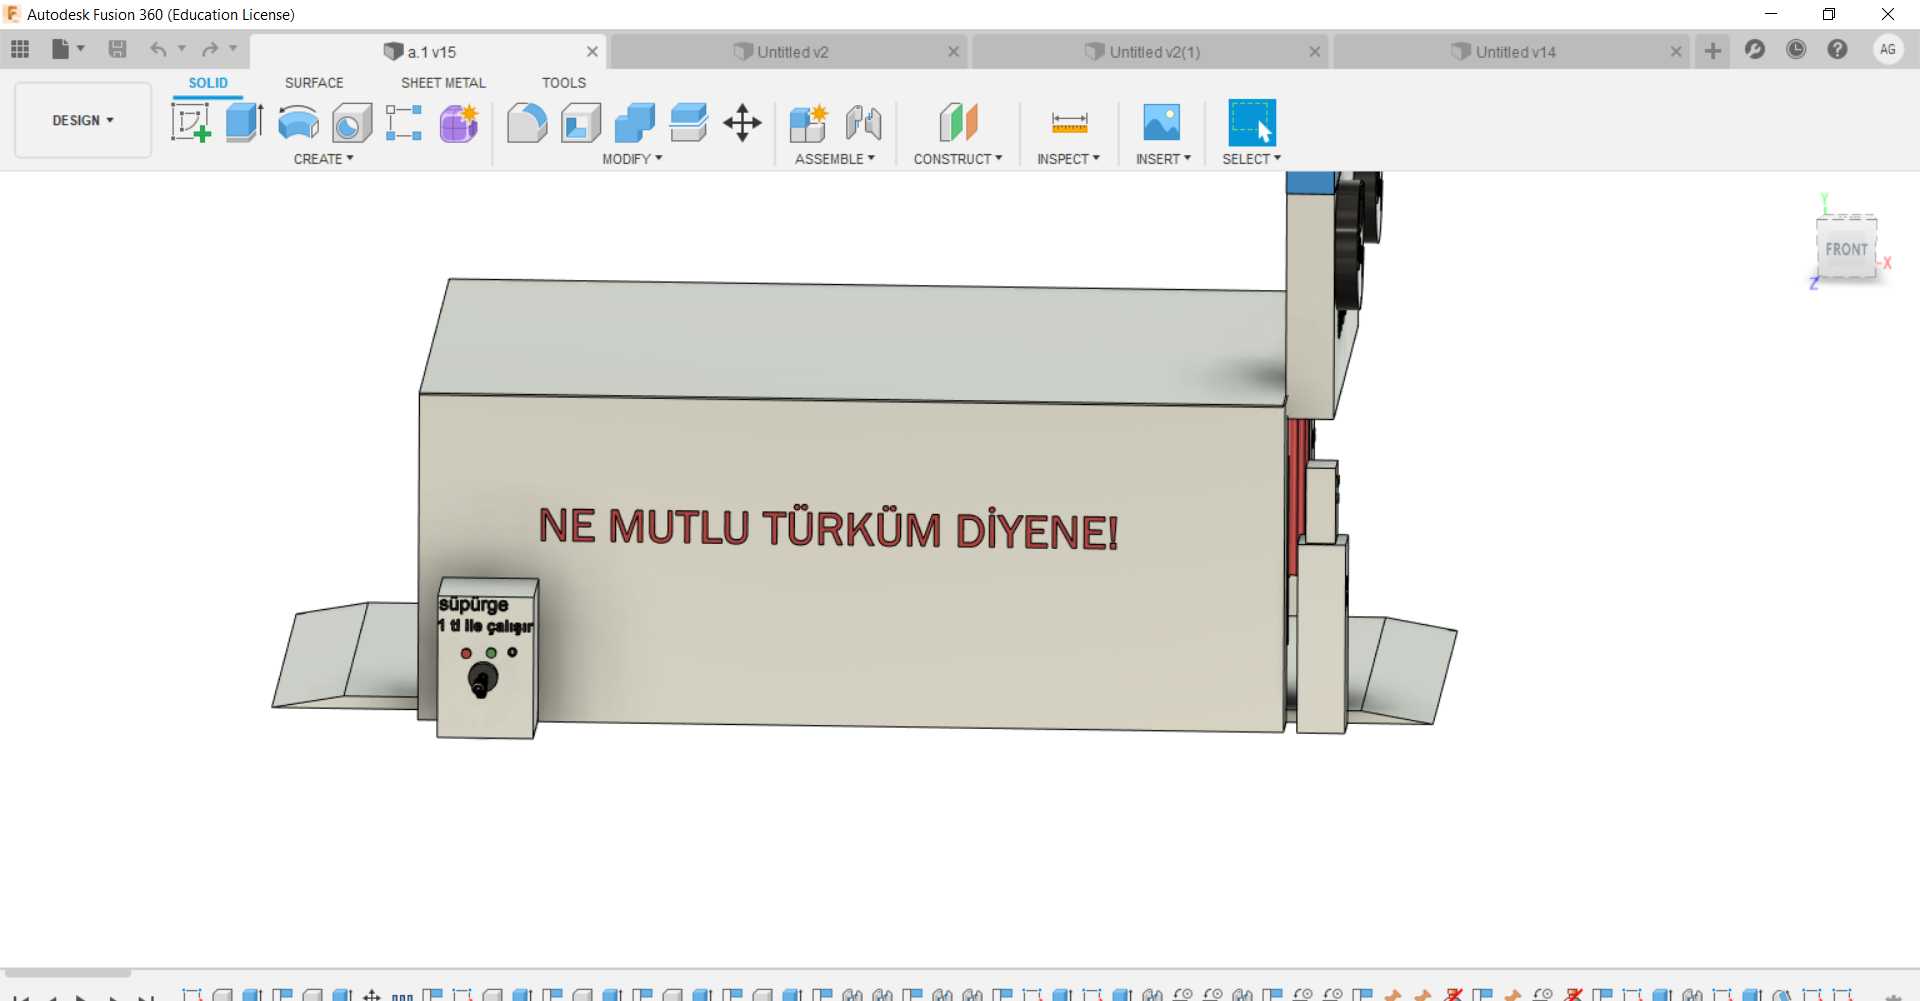Open the Job Status clock icon
Screen dimensions: 1920x1001
click(1796, 49)
